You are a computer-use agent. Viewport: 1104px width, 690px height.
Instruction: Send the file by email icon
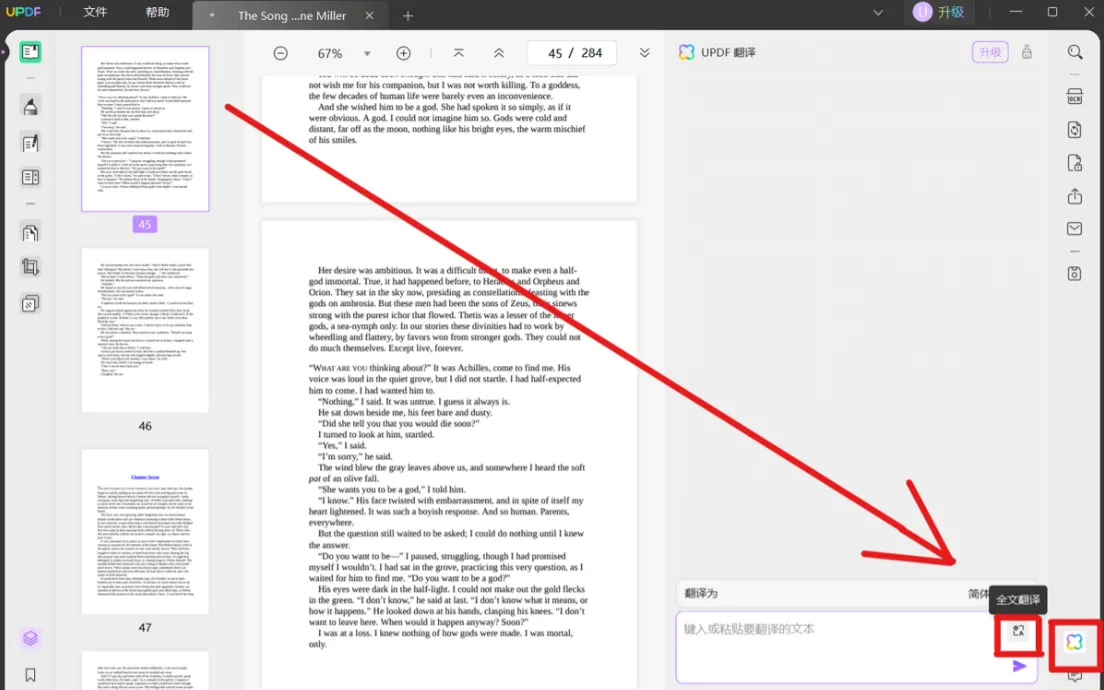[1074, 228]
